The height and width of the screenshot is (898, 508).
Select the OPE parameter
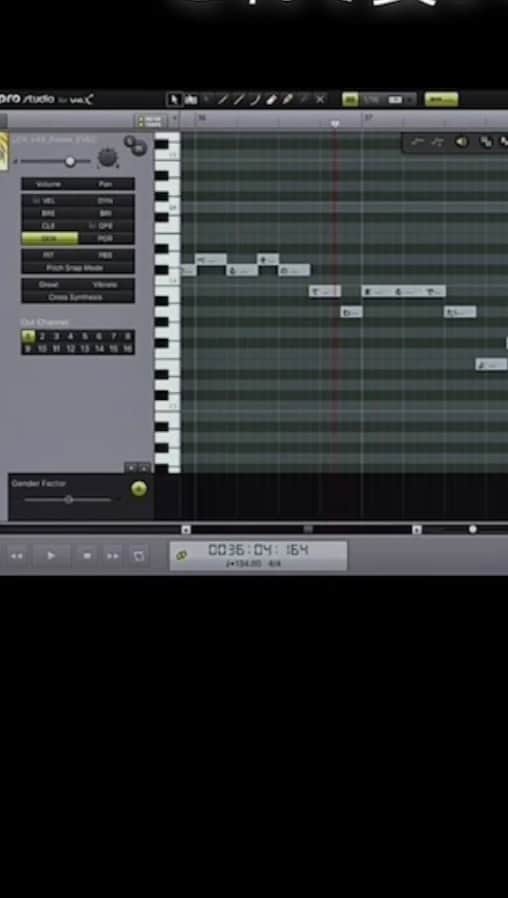click(105, 226)
